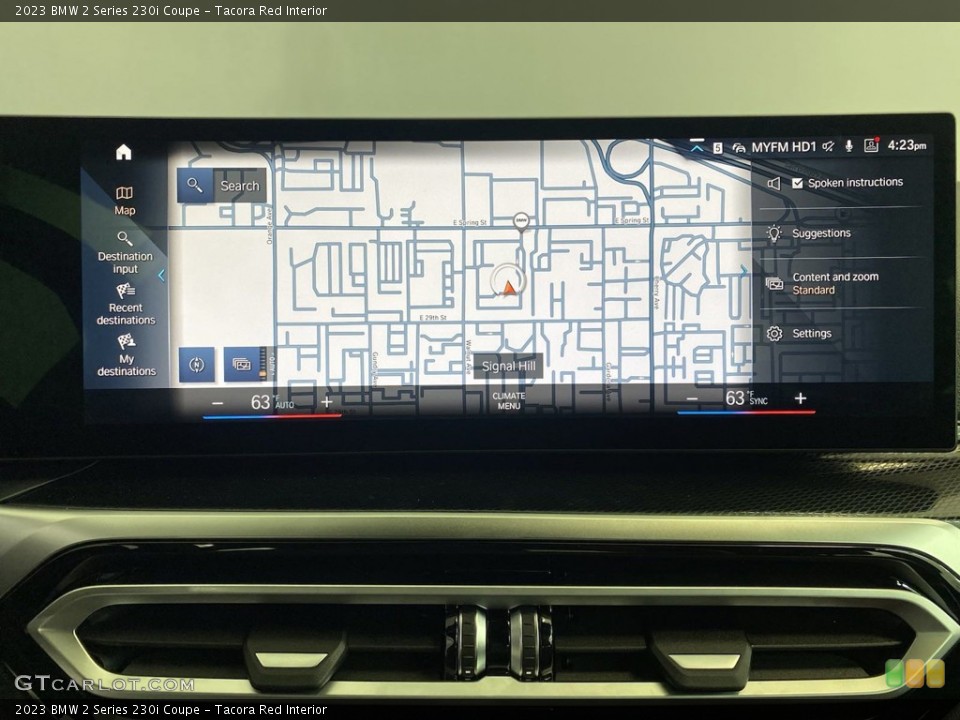Viewport: 960px width, 720px height.
Task: Tap the Search magnifier icon
Action: [195, 185]
